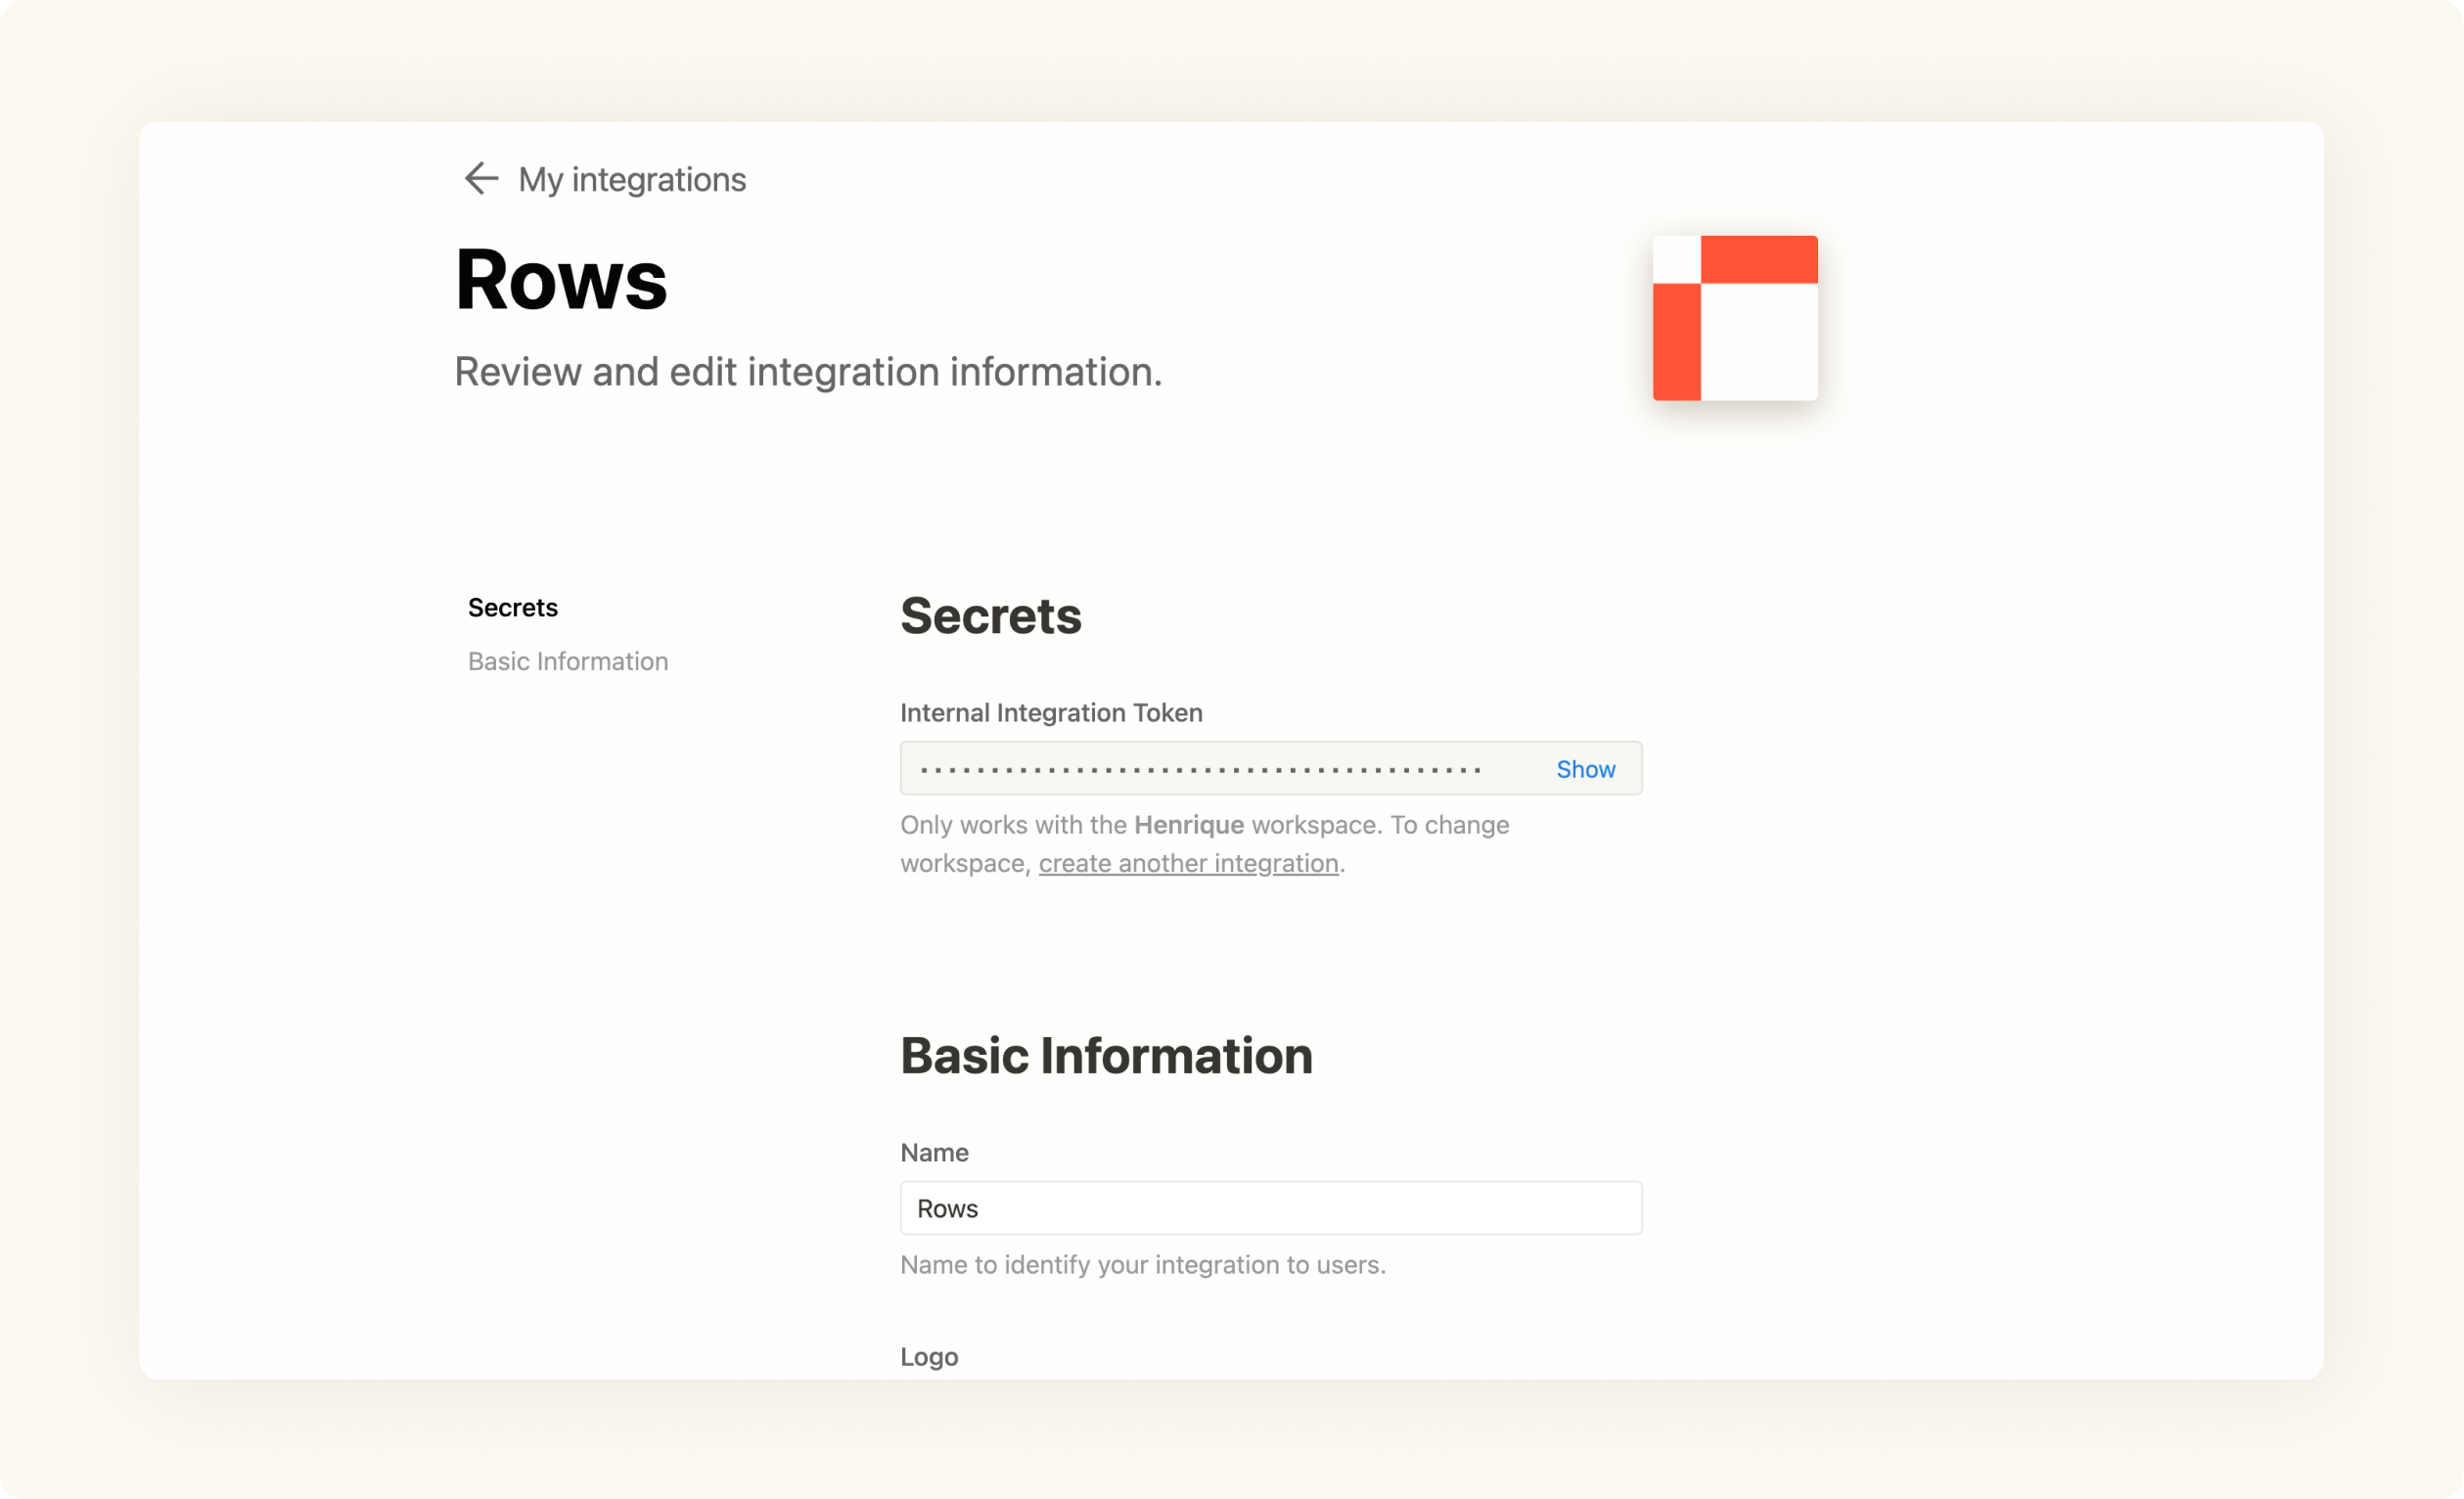Click the Secrets section heading
The height and width of the screenshot is (1499, 2464).
991,615
